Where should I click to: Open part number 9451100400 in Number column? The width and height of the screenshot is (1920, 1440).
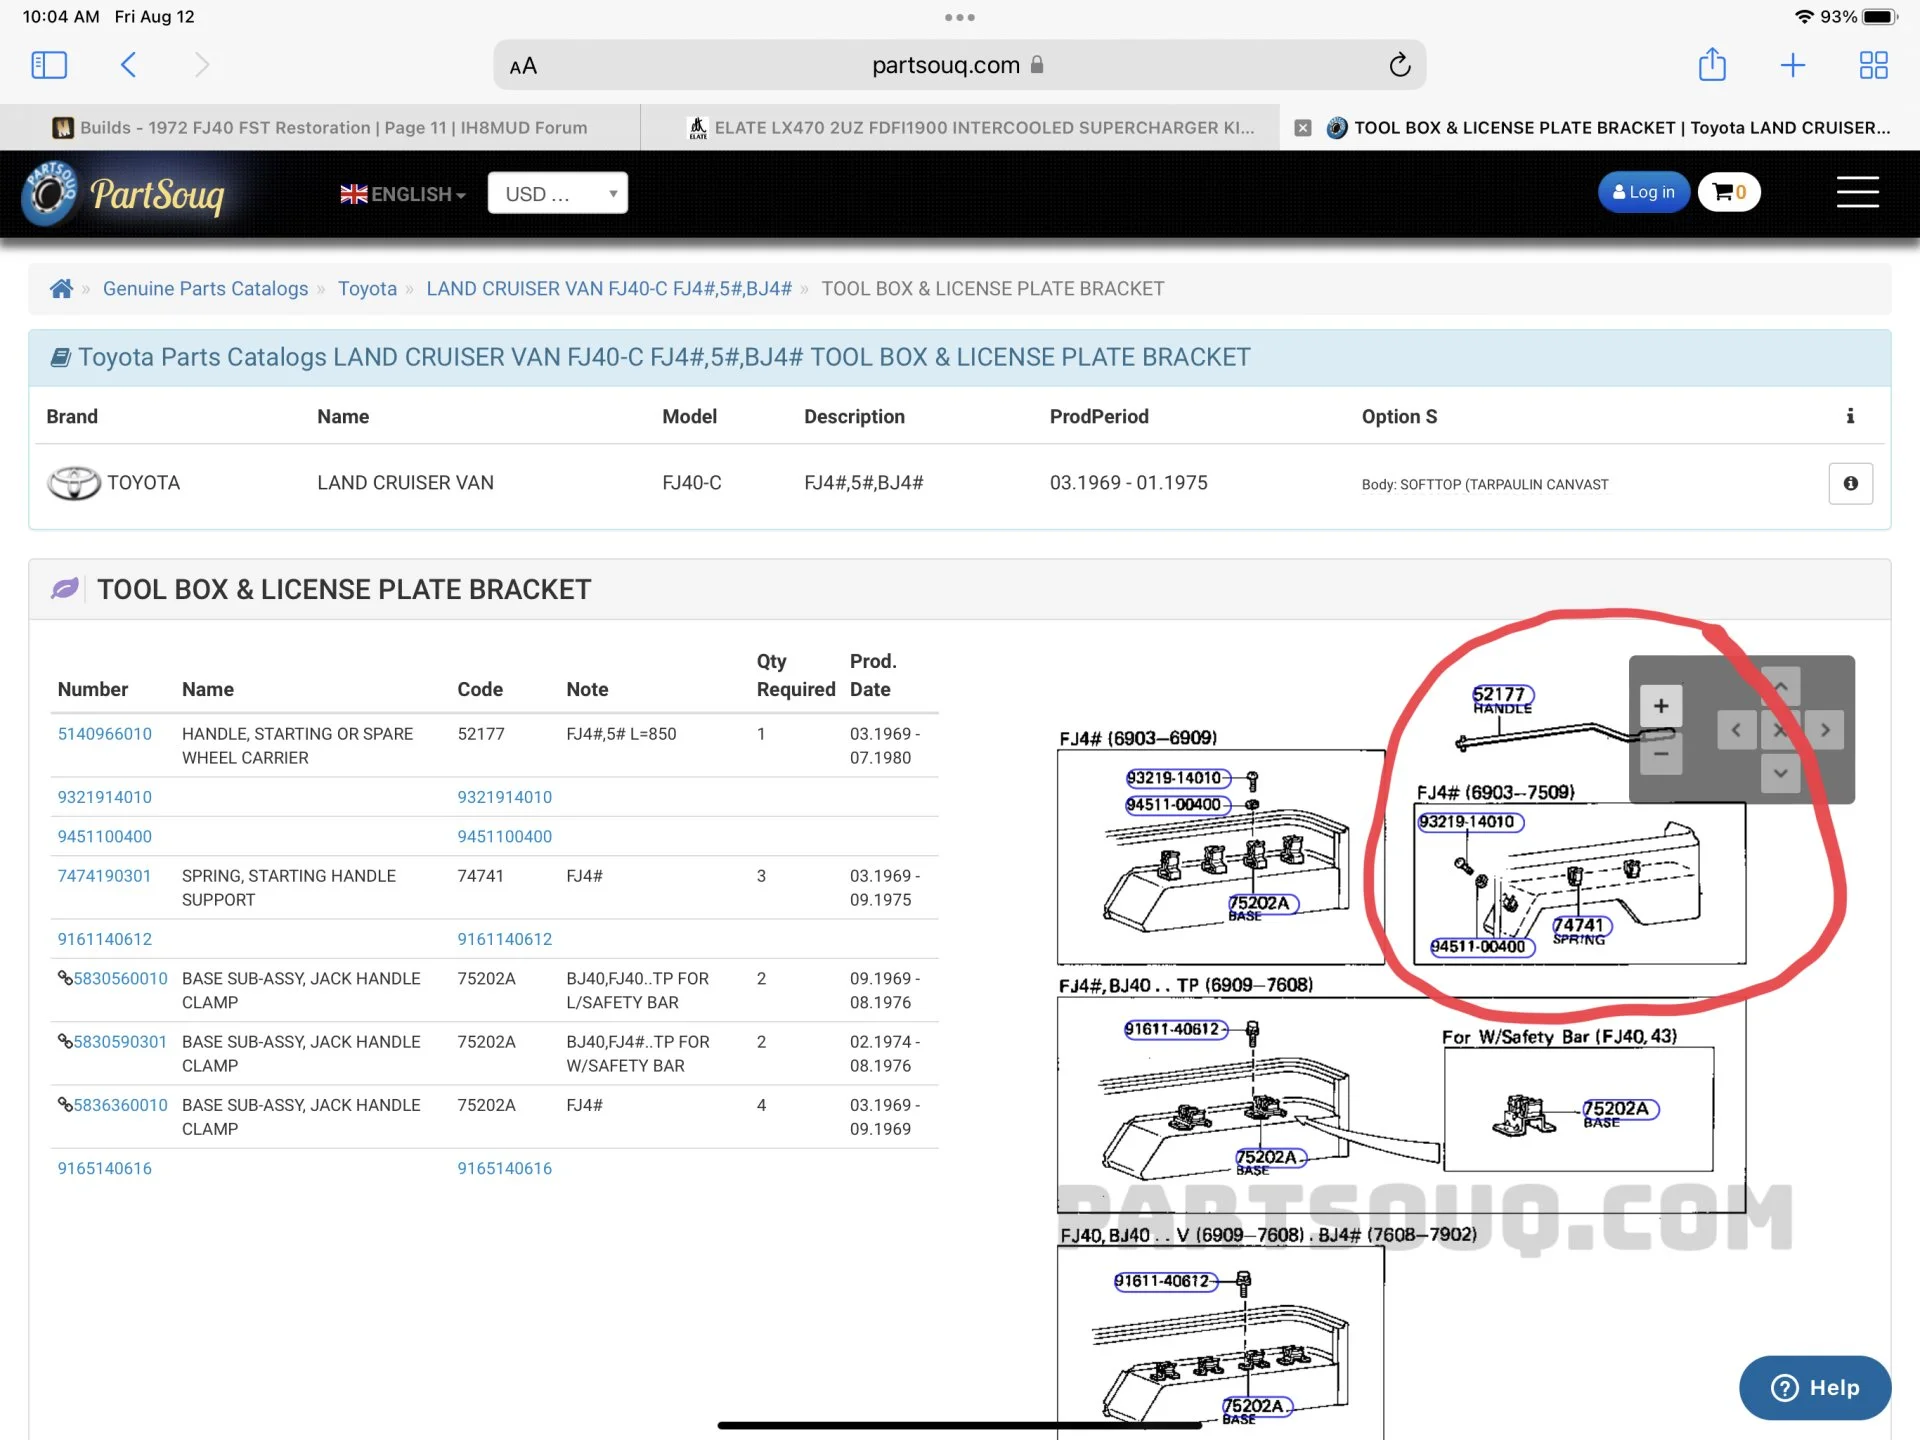(105, 836)
